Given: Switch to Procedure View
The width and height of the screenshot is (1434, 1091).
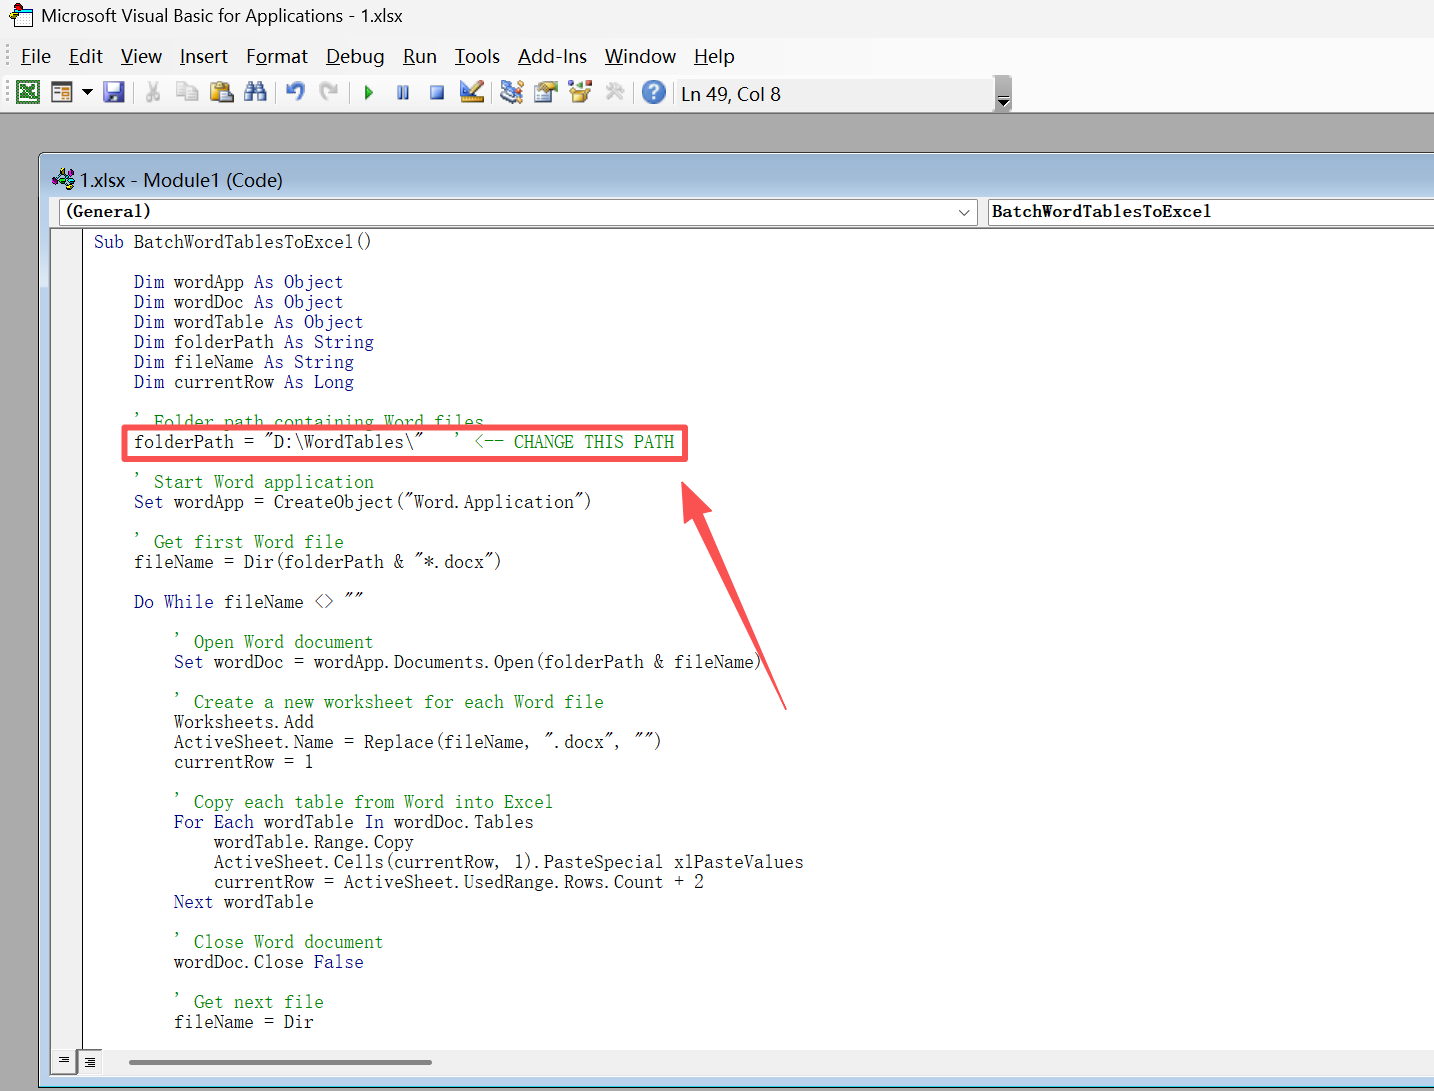Looking at the screenshot, I should pyautogui.click(x=63, y=1060).
